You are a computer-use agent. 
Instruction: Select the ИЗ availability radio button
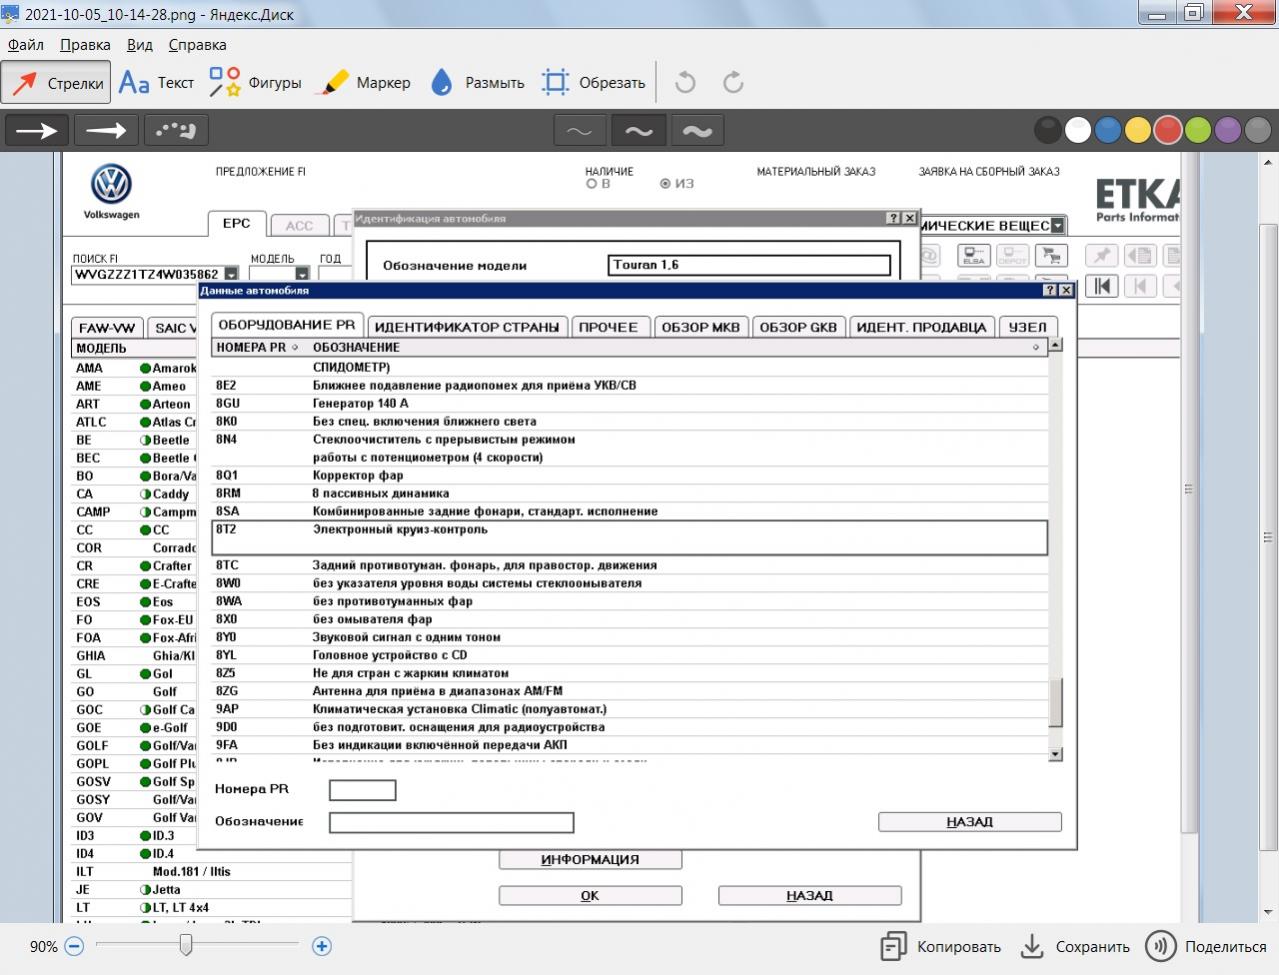coord(666,184)
